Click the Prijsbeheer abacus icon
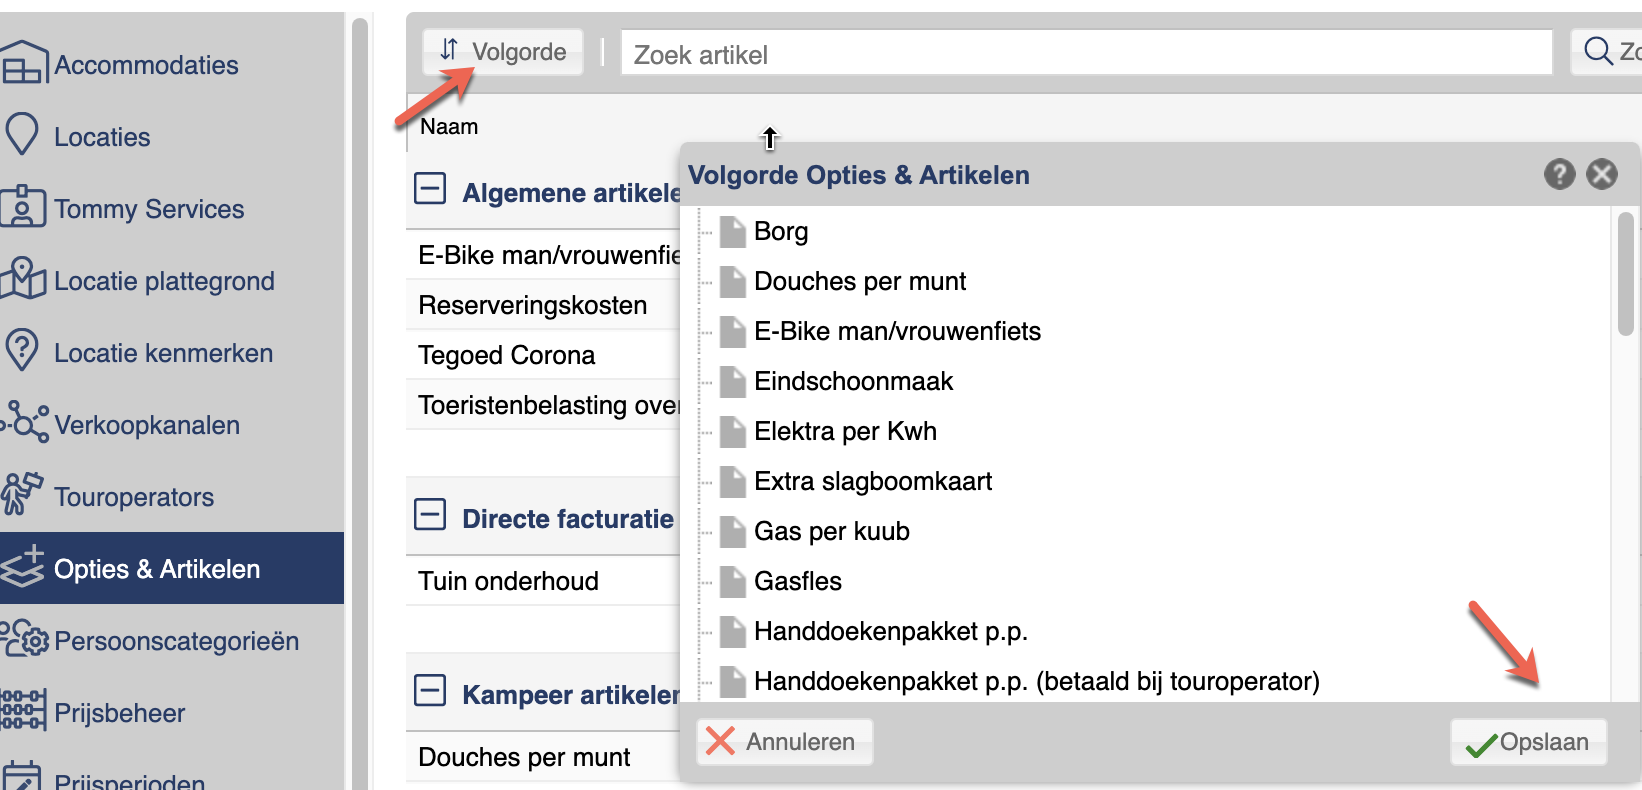Viewport: 1642px width, 790px height. click(23, 710)
